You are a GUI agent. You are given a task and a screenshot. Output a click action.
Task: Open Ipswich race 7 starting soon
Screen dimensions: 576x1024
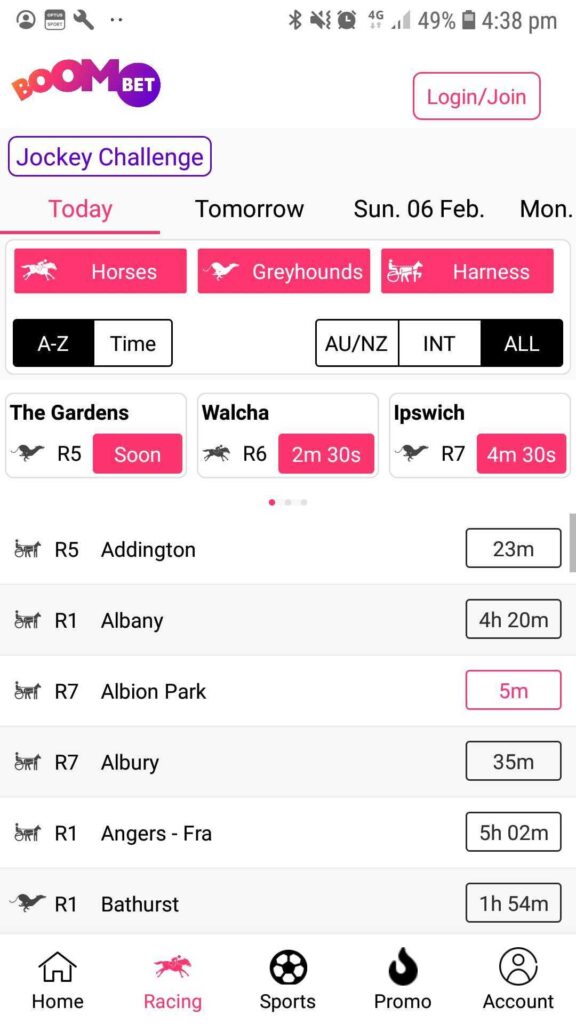(x=480, y=435)
